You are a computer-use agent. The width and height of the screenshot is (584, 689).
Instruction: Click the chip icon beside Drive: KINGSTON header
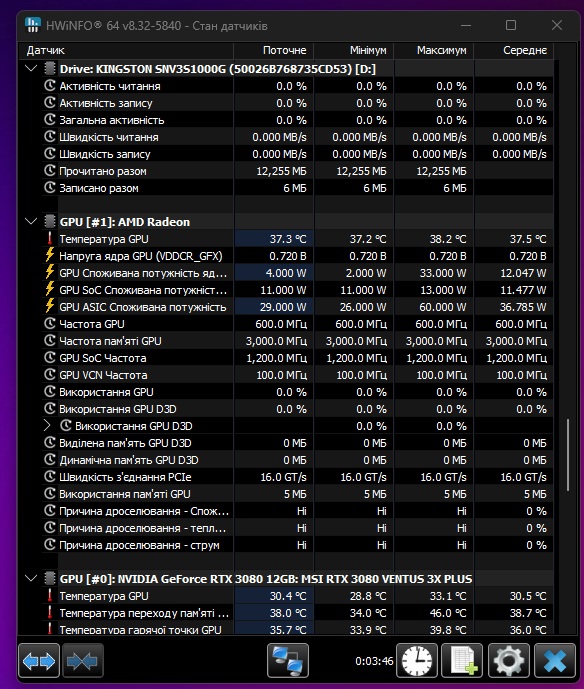50,69
